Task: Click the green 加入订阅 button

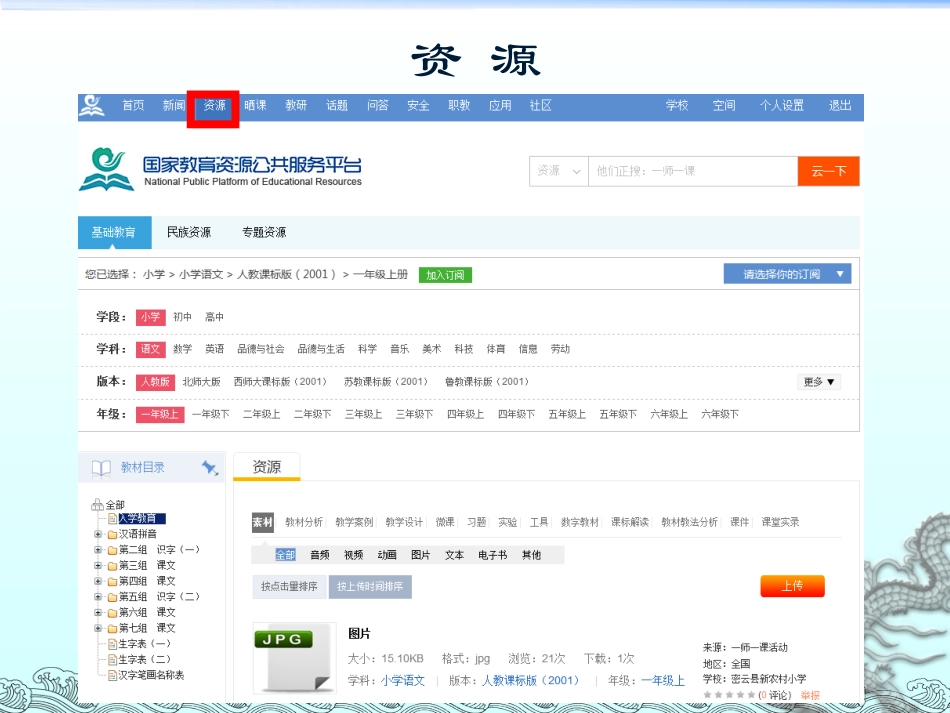Action: [445, 275]
